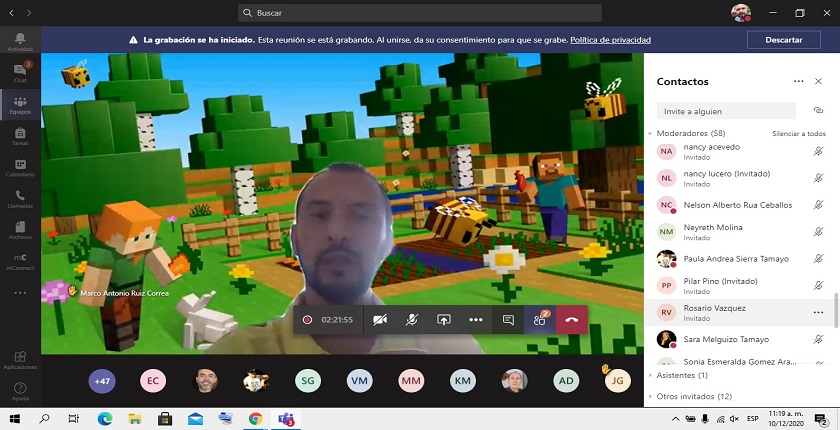
Task: Select the JG participant avatar
Action: point(618,381)
